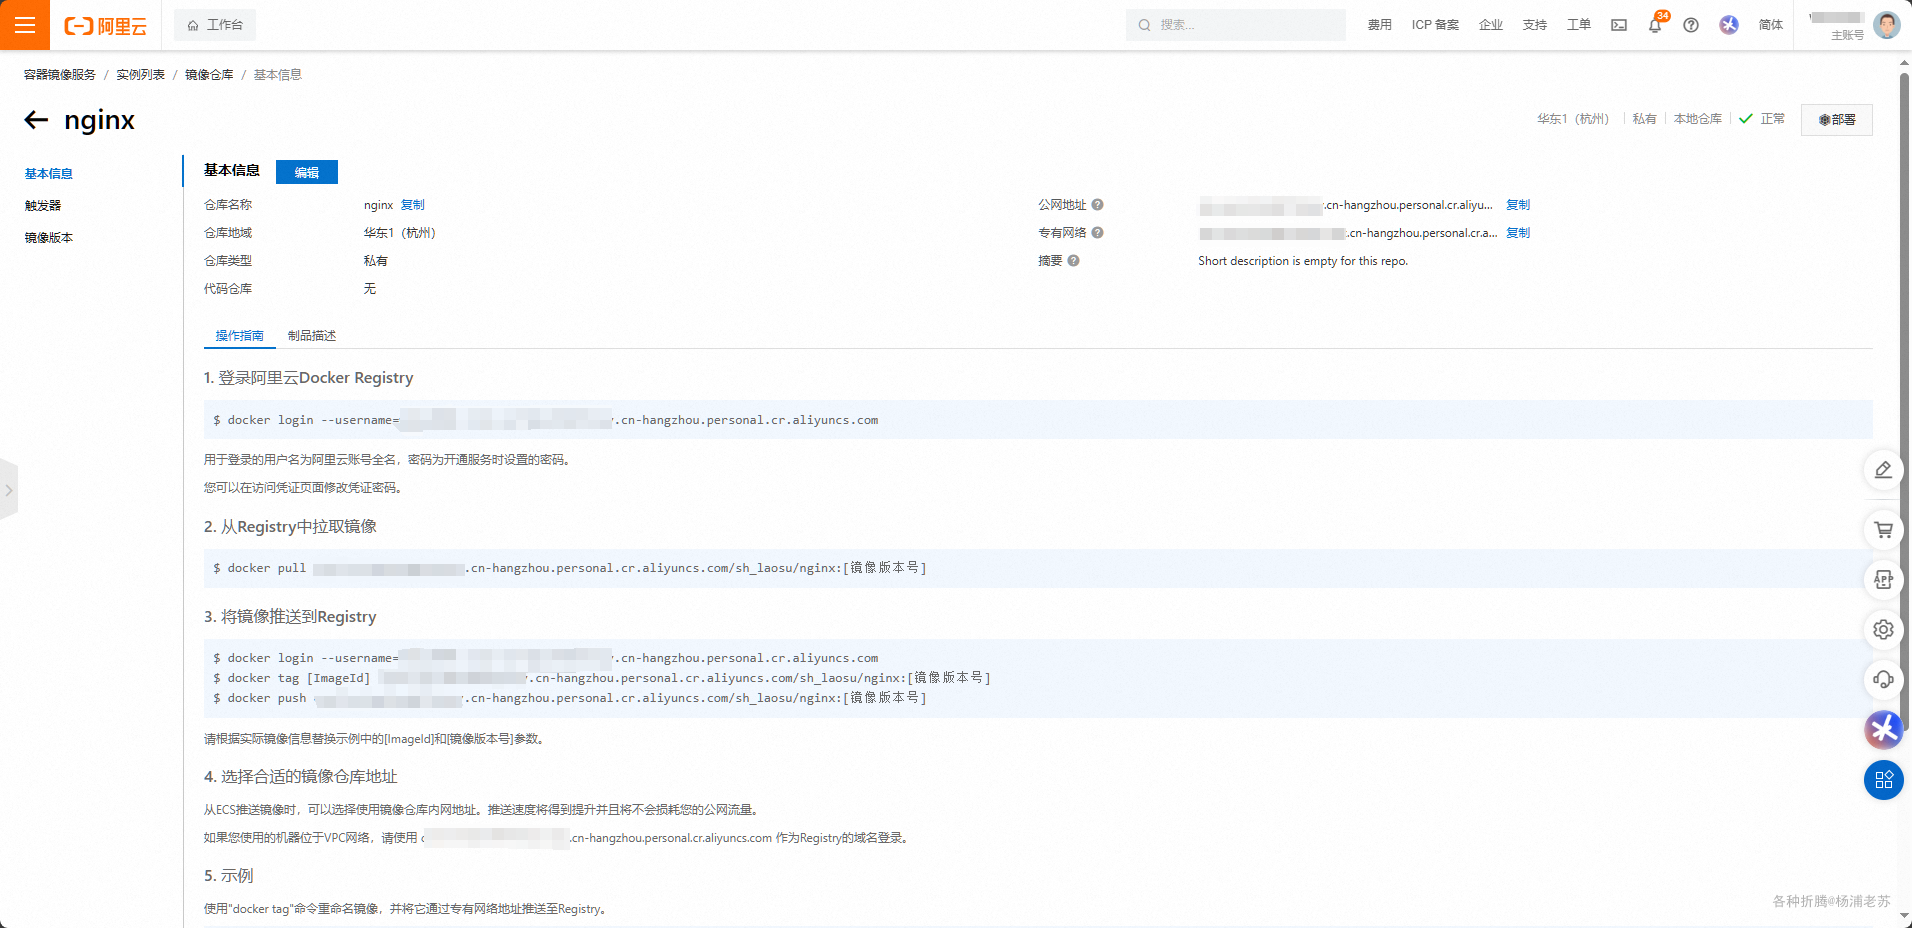Switch to the 操作指南 tab
1912x928 pixels.
(240, 336)
